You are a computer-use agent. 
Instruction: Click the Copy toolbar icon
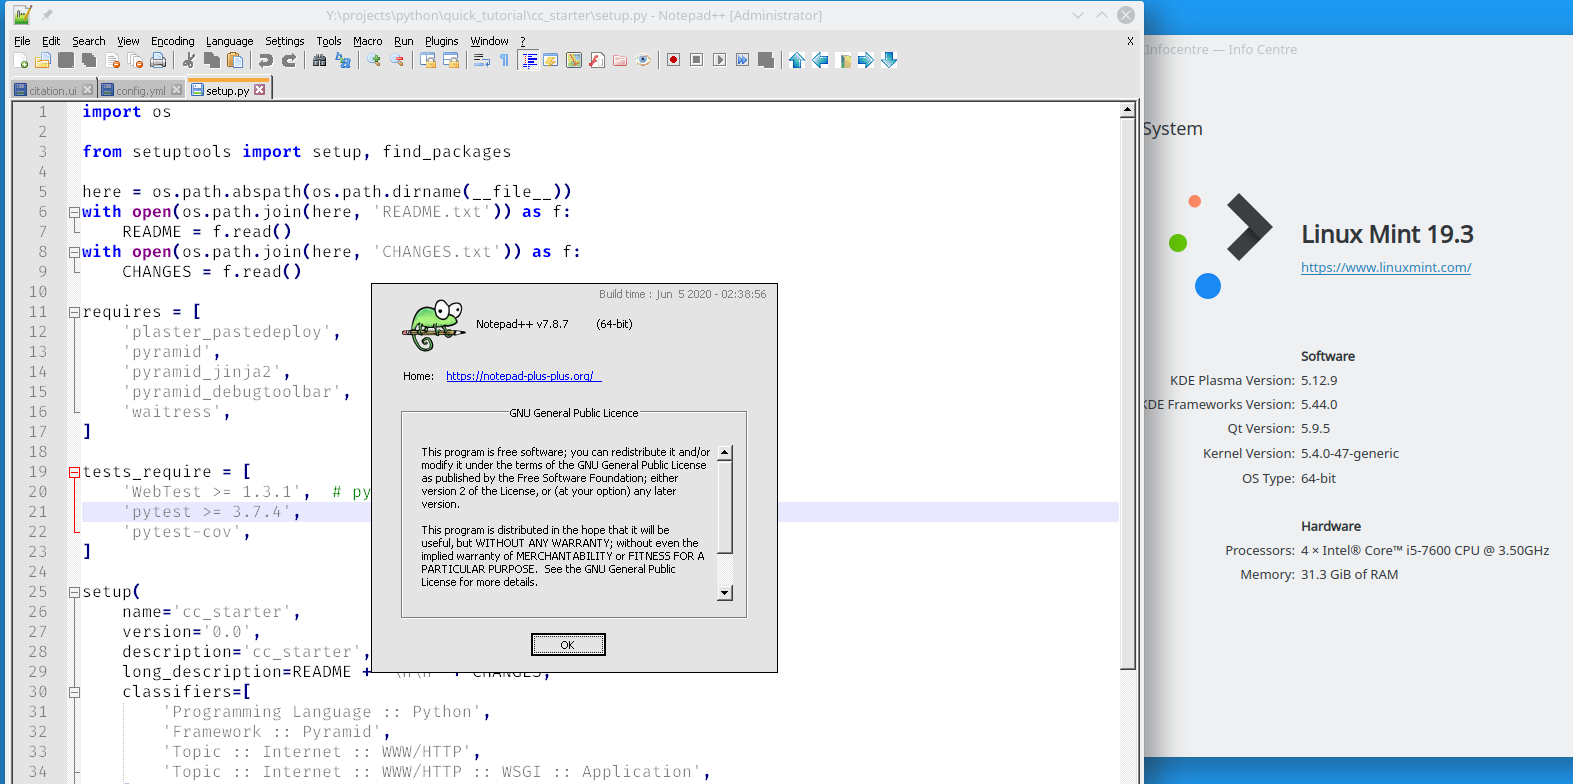point(211,60)
